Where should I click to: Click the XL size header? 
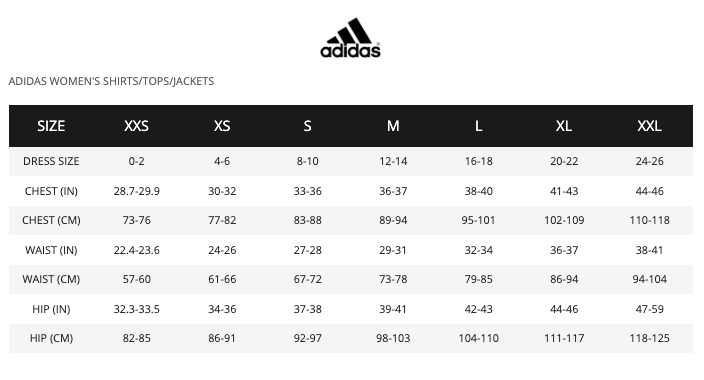[x=564, y=126]
